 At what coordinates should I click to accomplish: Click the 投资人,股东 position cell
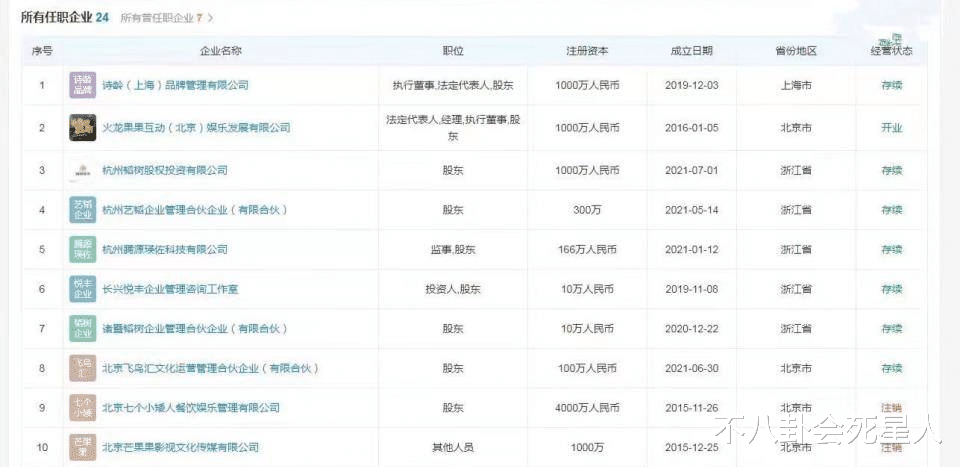point(453,289)
